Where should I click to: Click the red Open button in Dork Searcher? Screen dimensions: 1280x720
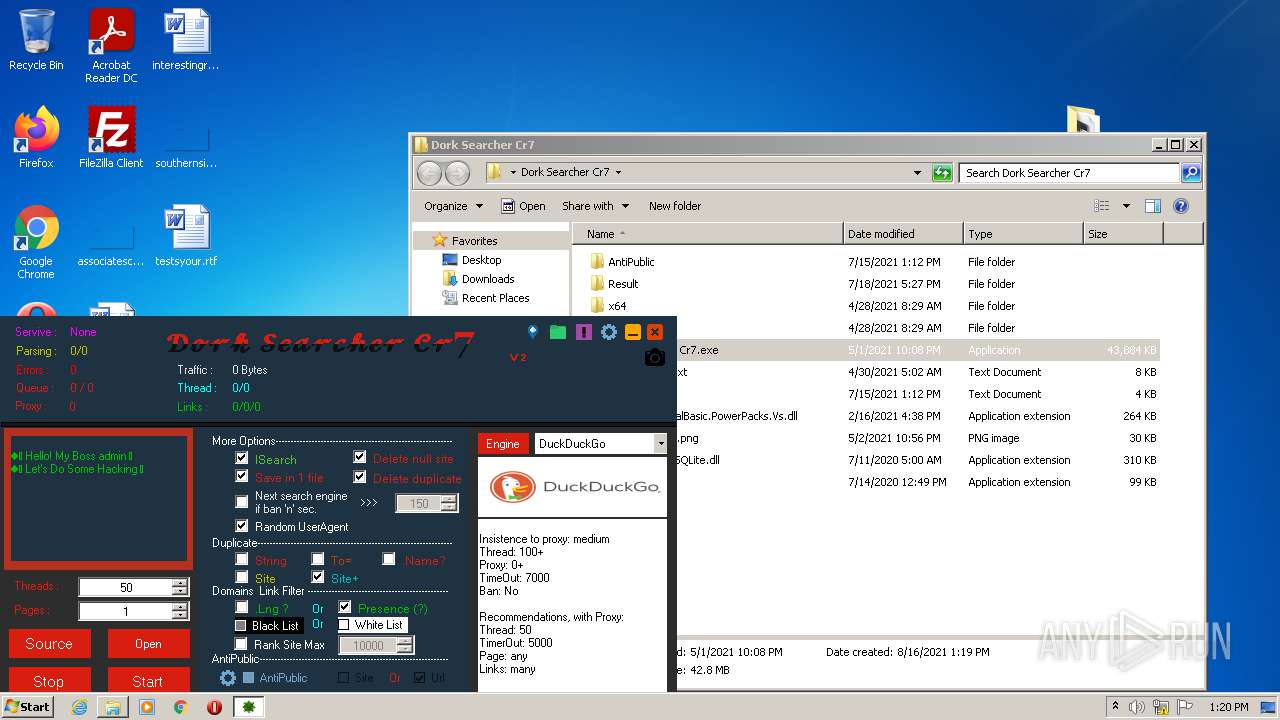148,644
